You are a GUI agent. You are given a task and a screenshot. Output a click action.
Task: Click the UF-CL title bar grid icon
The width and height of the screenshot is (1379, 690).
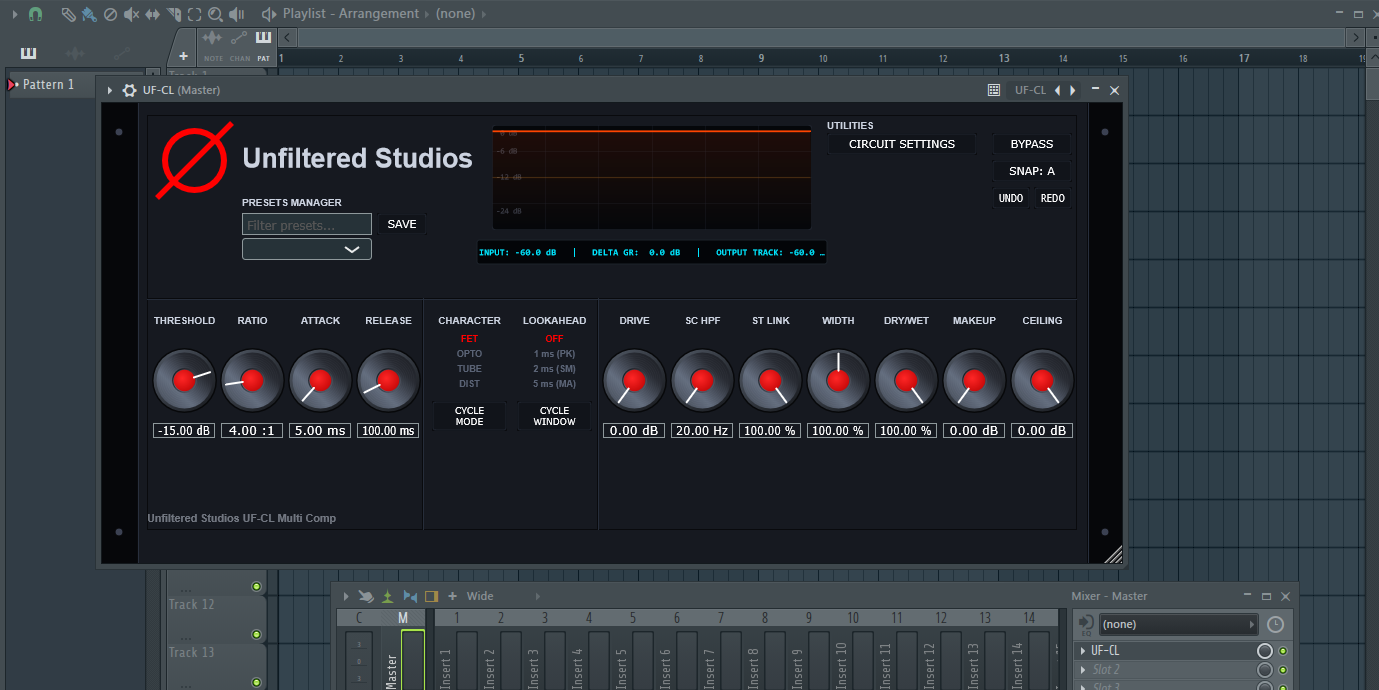pos(993,90)
